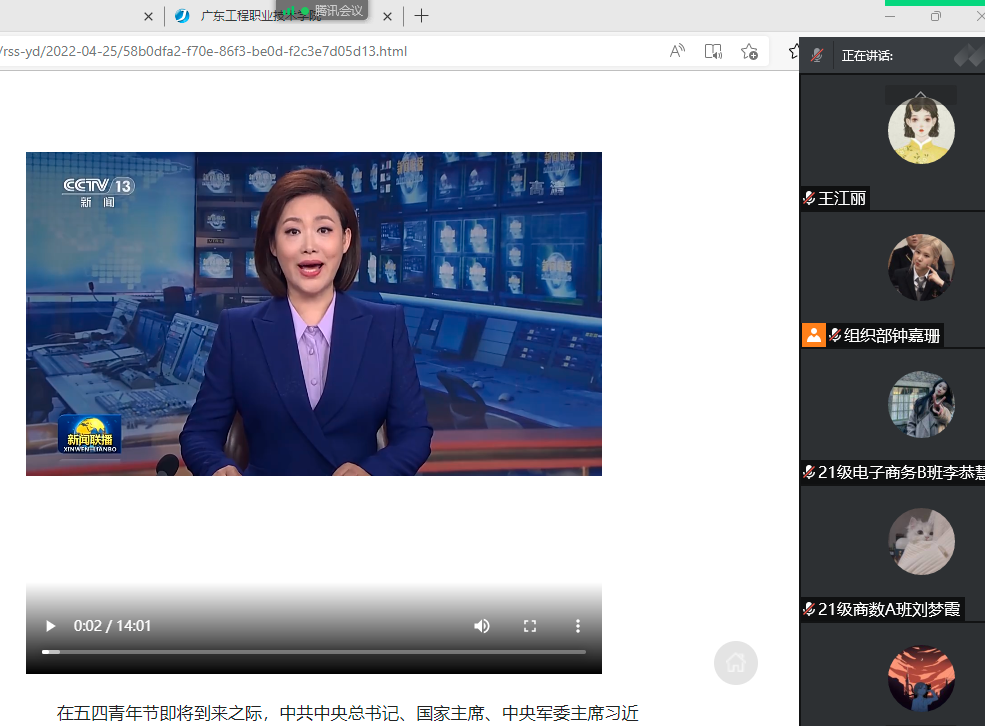This screenshot has height=726, width=985.
Task: Seek along the video progress bar
Action: tap(313, 652)
